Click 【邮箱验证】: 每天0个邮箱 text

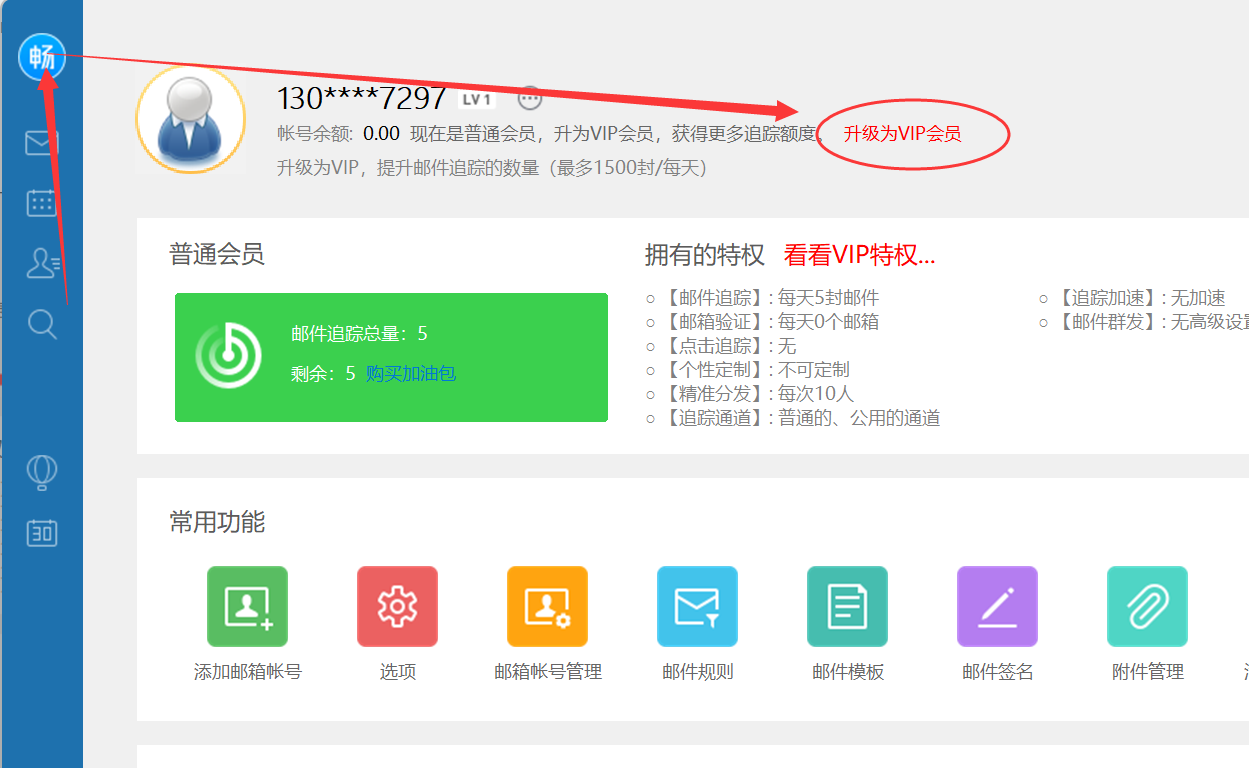point(770,322)
